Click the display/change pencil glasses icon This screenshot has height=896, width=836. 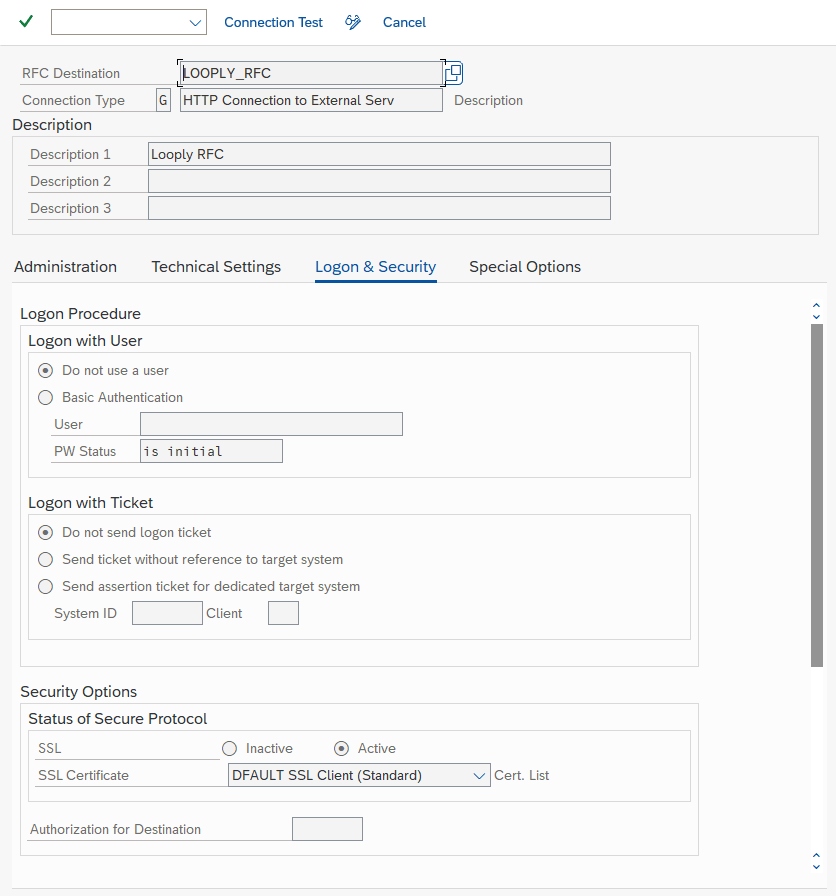pos(353,22)
